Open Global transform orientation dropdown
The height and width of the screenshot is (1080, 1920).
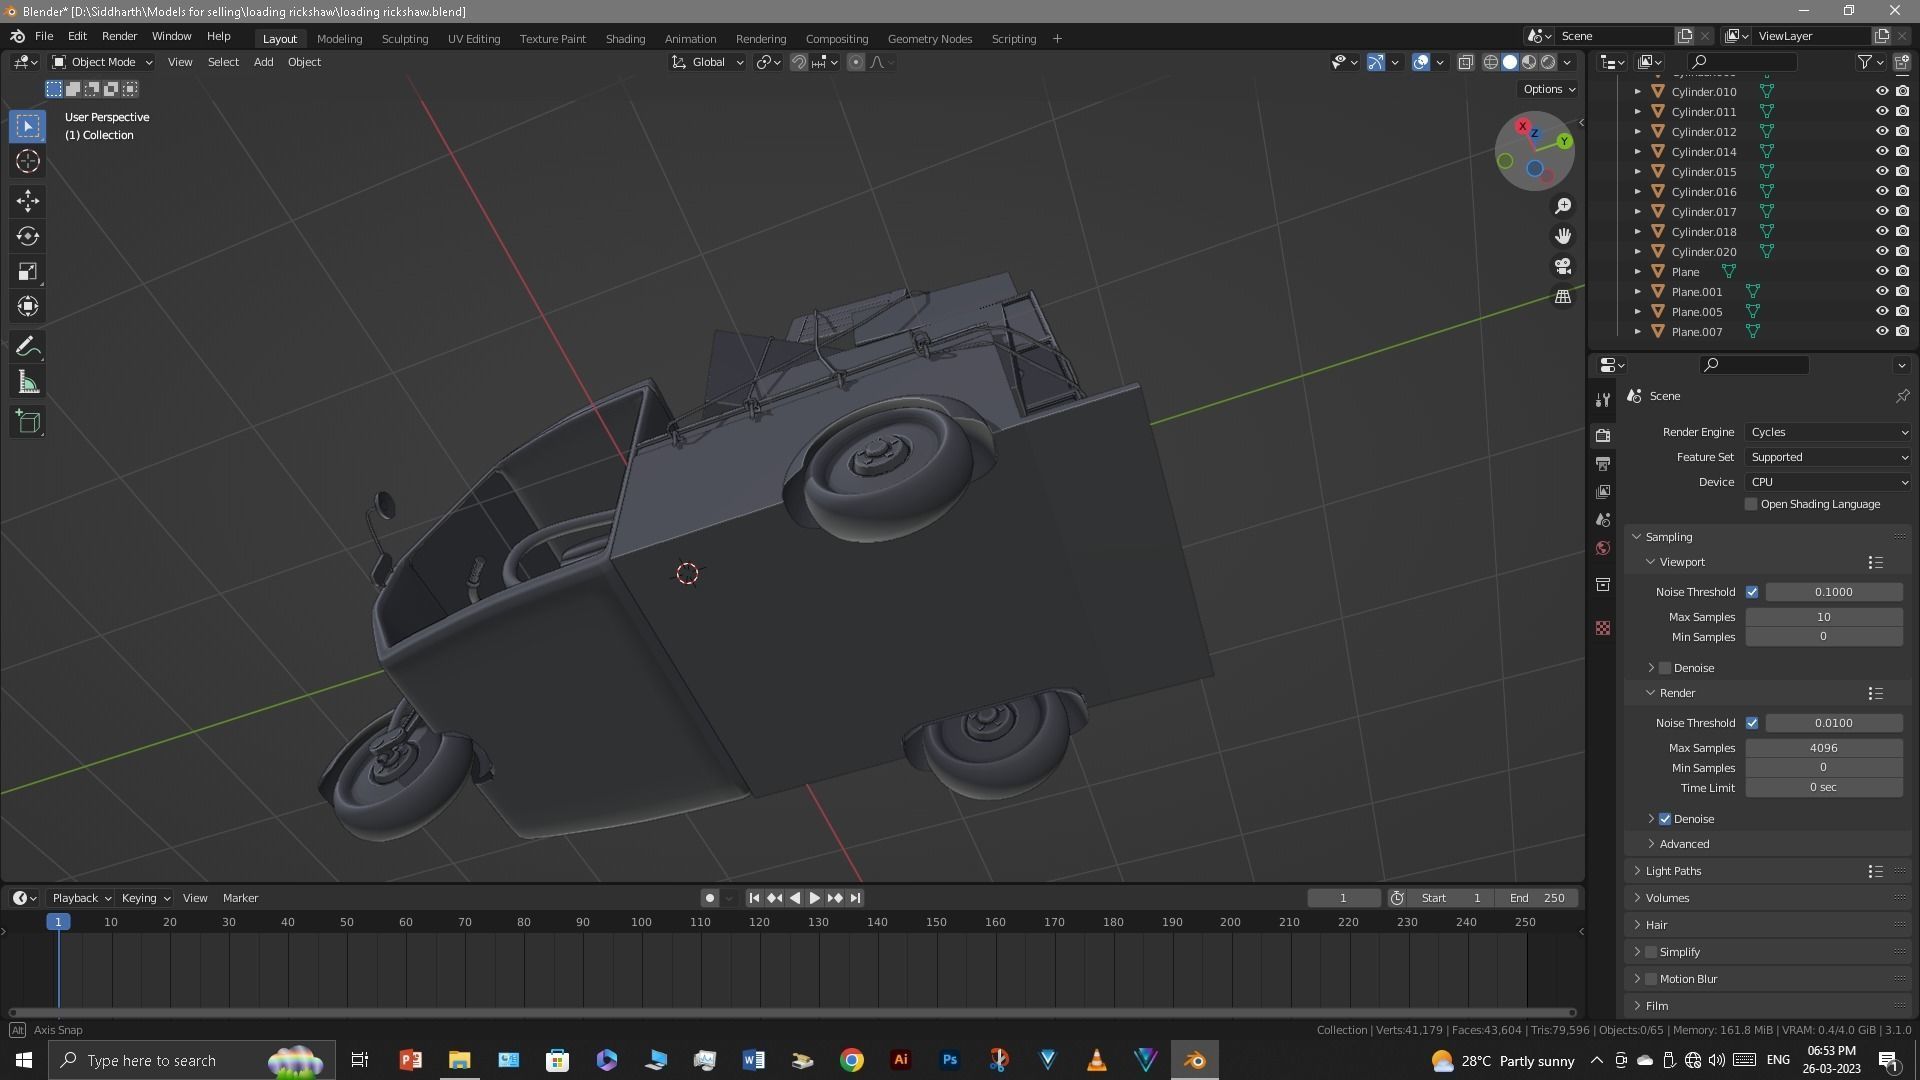click(708, 62)
